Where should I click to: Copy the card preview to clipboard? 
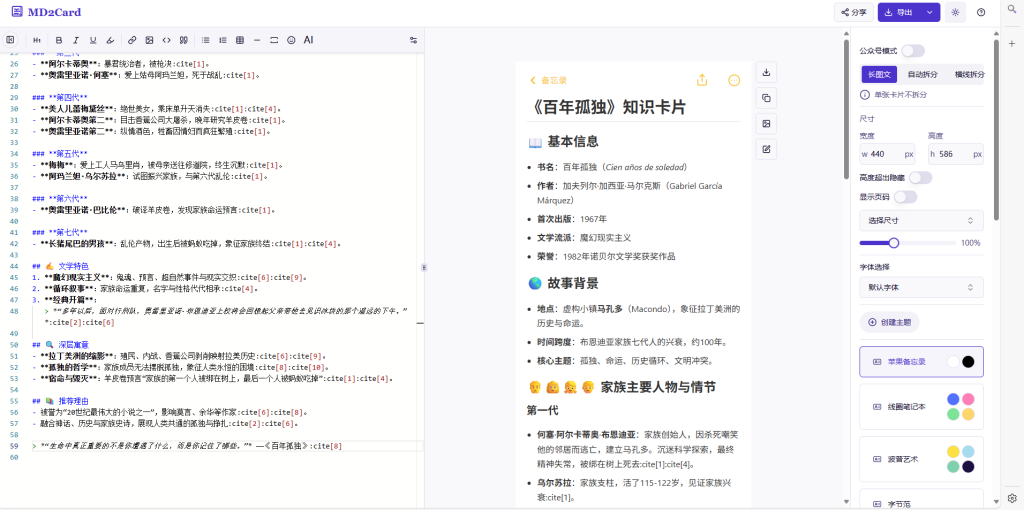point(767,98)
